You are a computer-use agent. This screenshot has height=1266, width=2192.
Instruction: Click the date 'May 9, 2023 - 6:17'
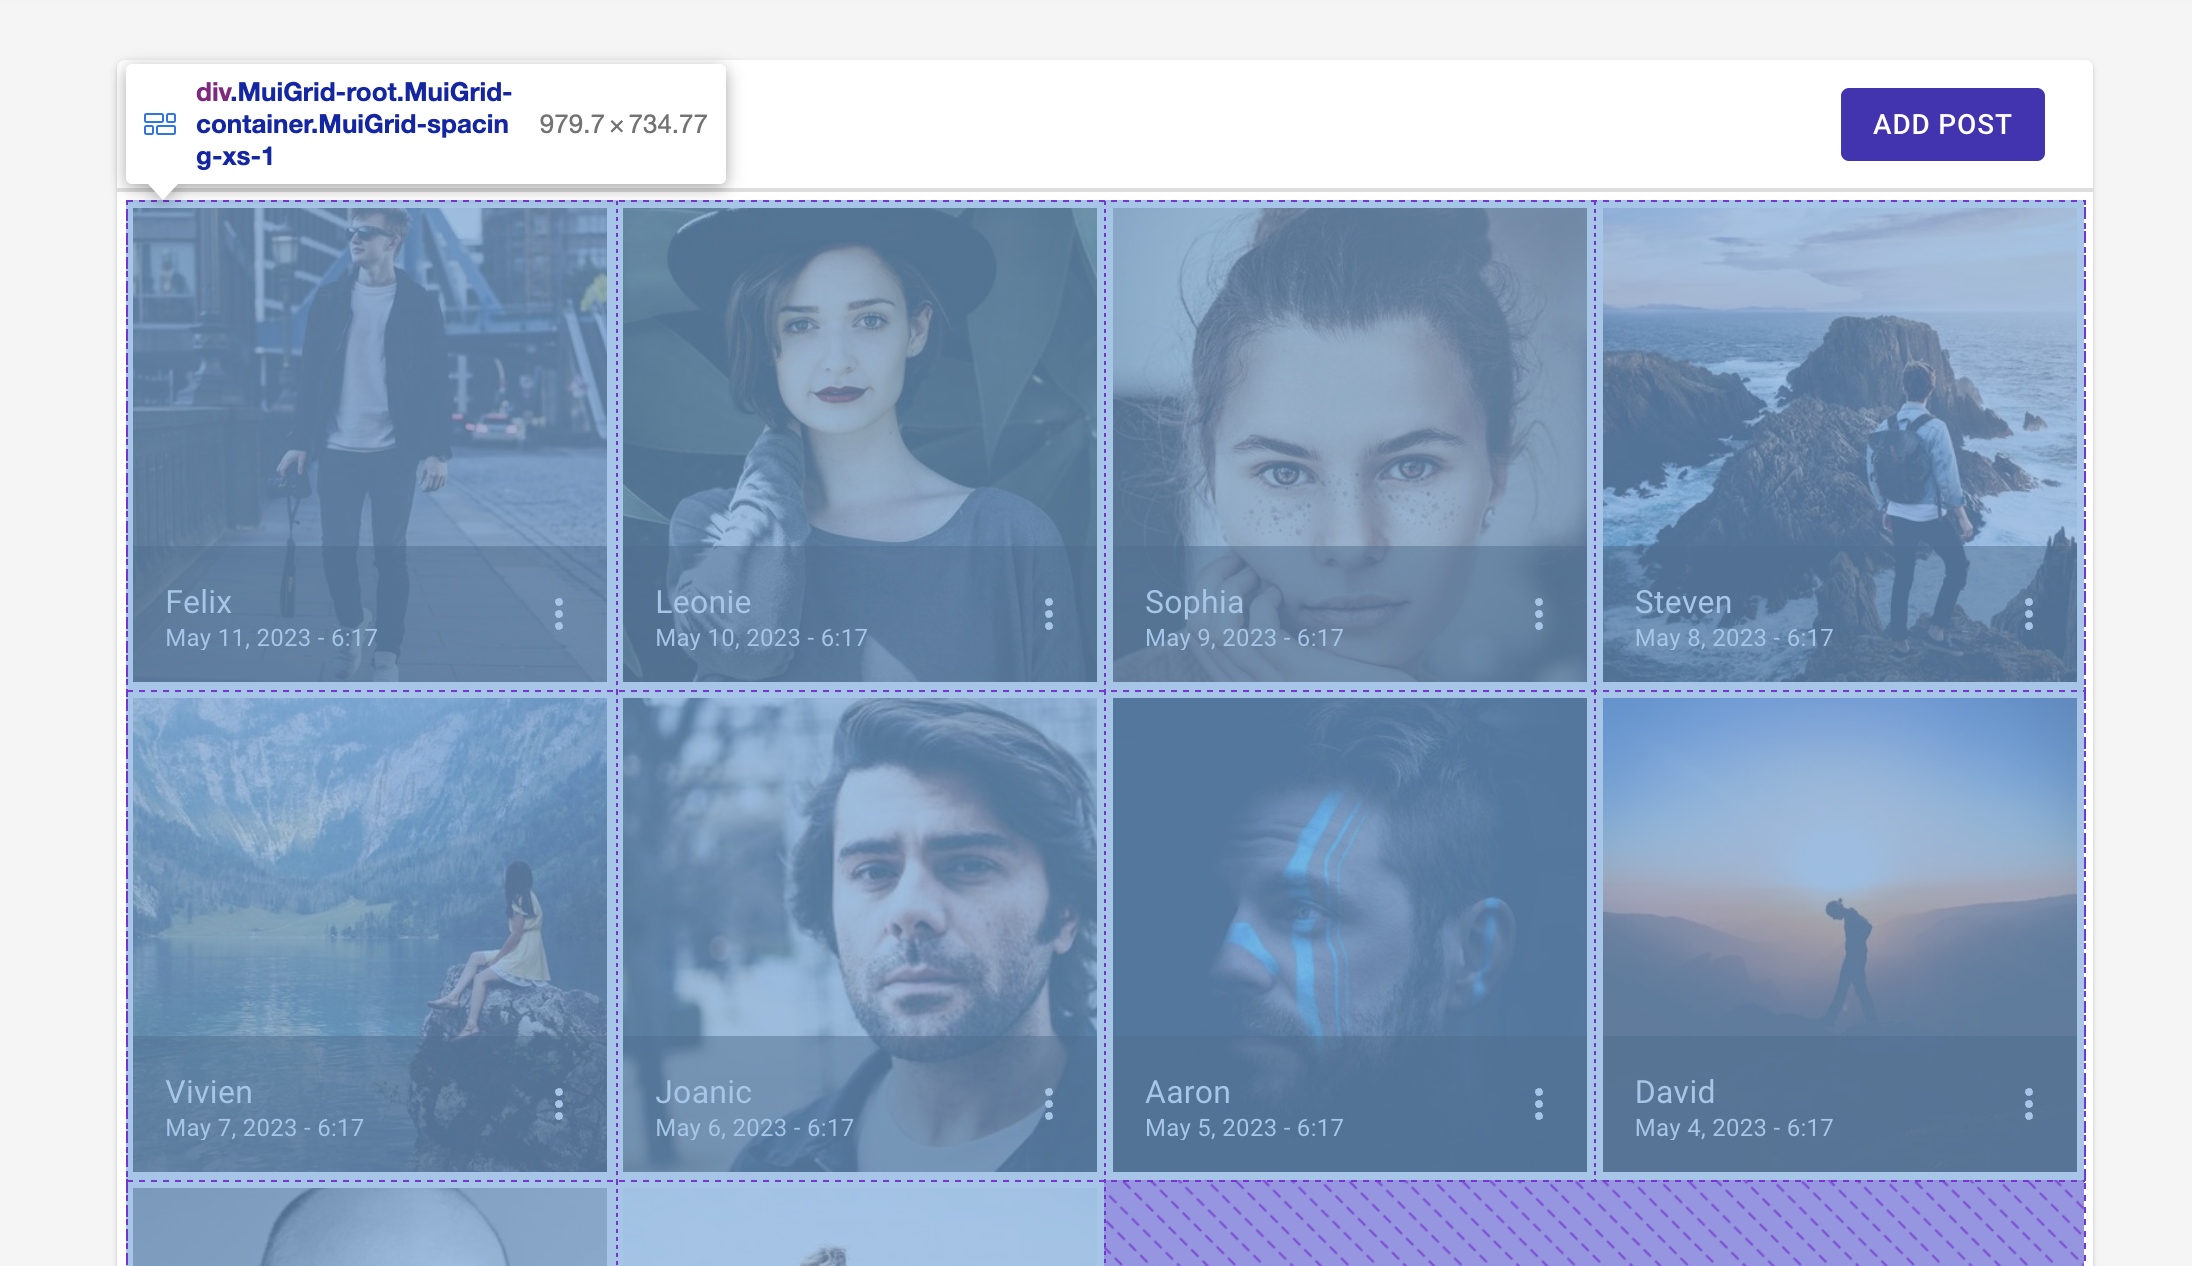click(x=1244, y=638)
